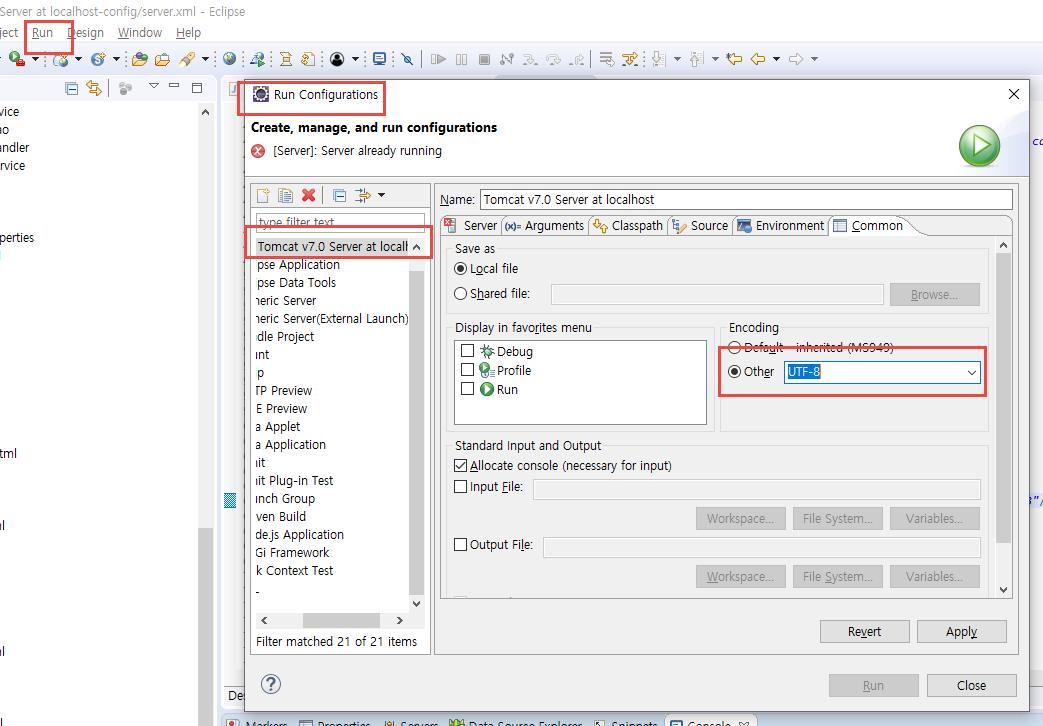Delete selected launch configuration with red X
Image resolution: width=1043 pixels, height=726 pixels.
click(x=308, y=195)
